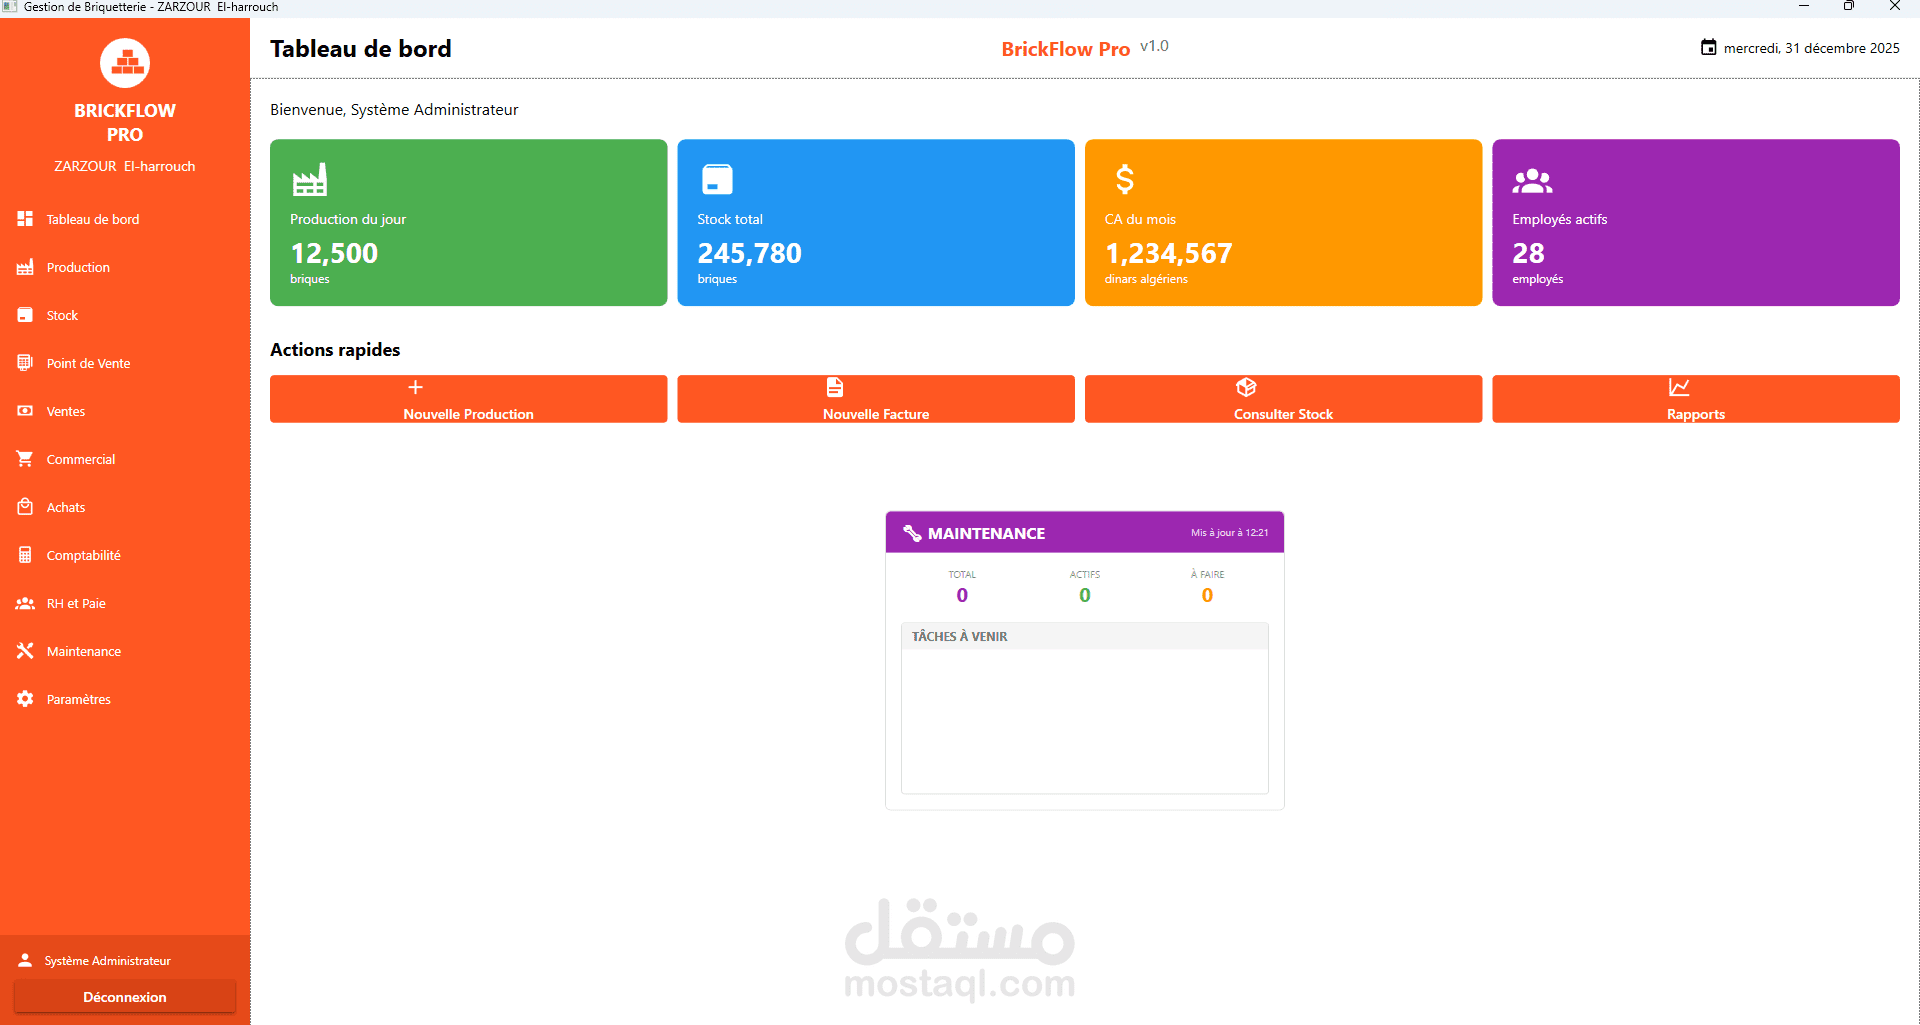
Task: Click the Actions rapides heading
Action: coord(335,350)
